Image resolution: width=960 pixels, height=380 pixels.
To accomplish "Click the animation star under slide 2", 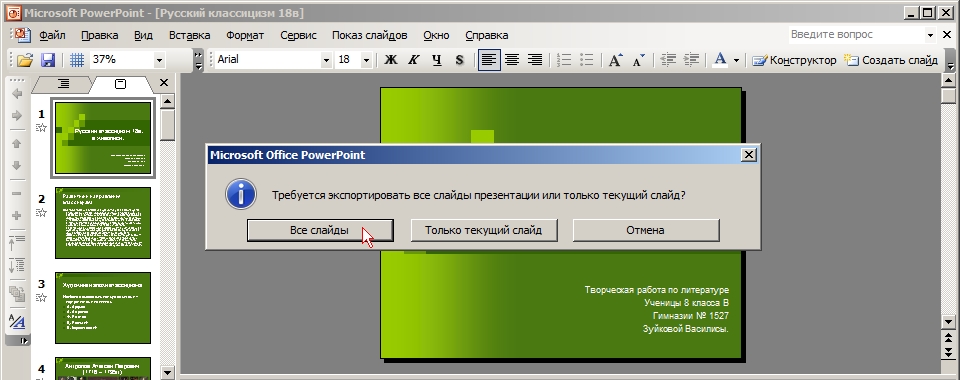I will (x=41, y=213).
